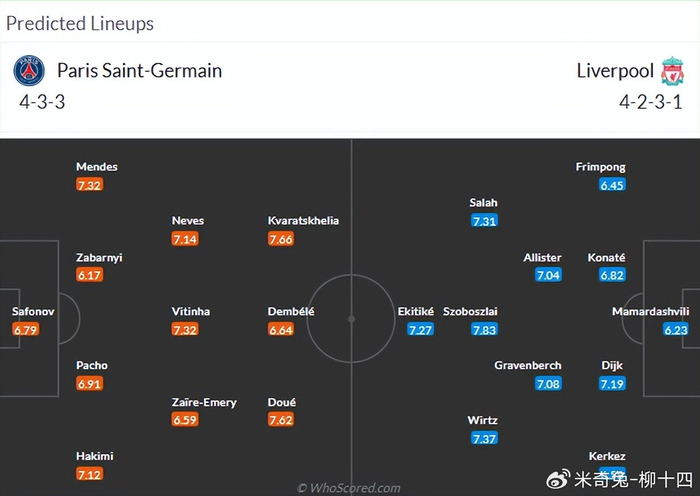Viewport: 700px width, 496px height.
Task: Select Salah's 7.31 rating badge
Action: click(x=484, y=221)
